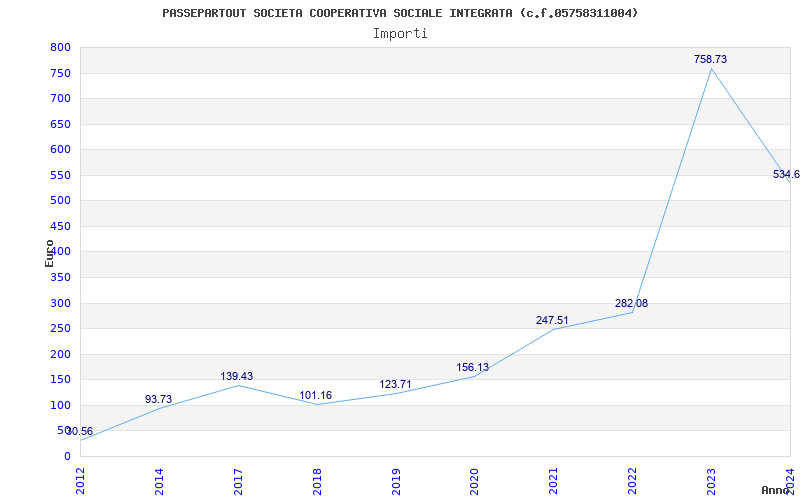Click the 156.13 data label

[472, 367]
